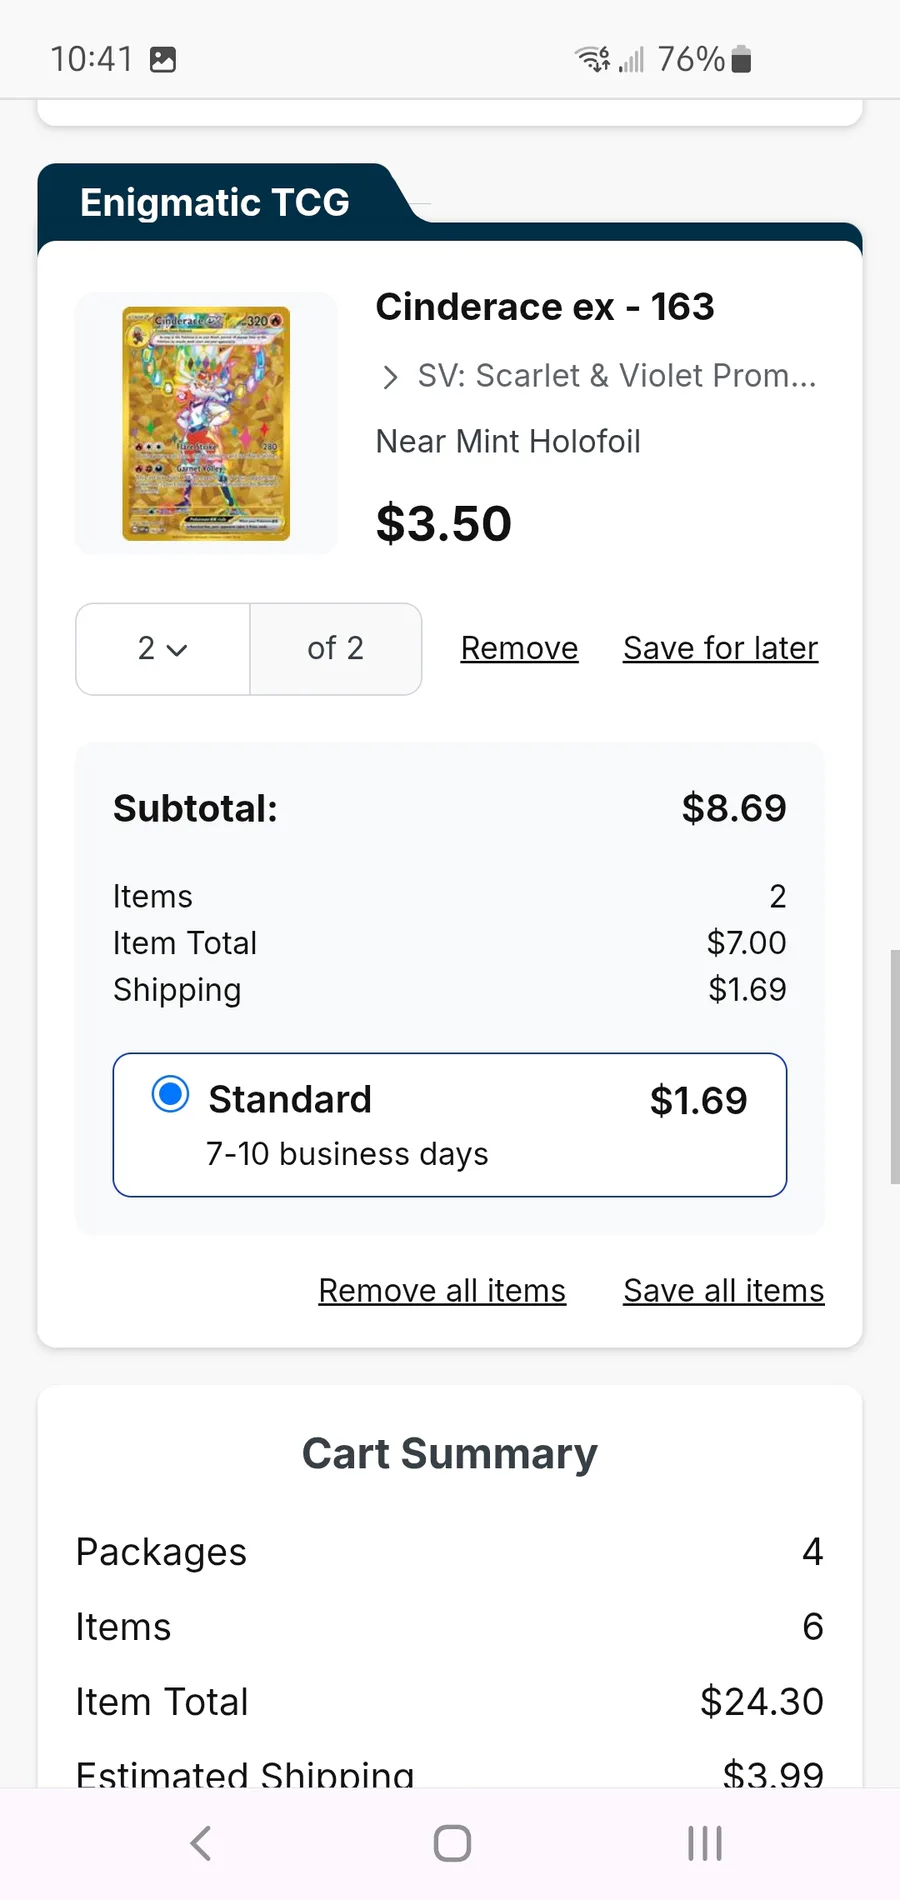Image resolution: width=900 pixels, height=1900 pixels.
Task: Open the quantity dropdown showing 2
Action: click(x=163, y=649)
